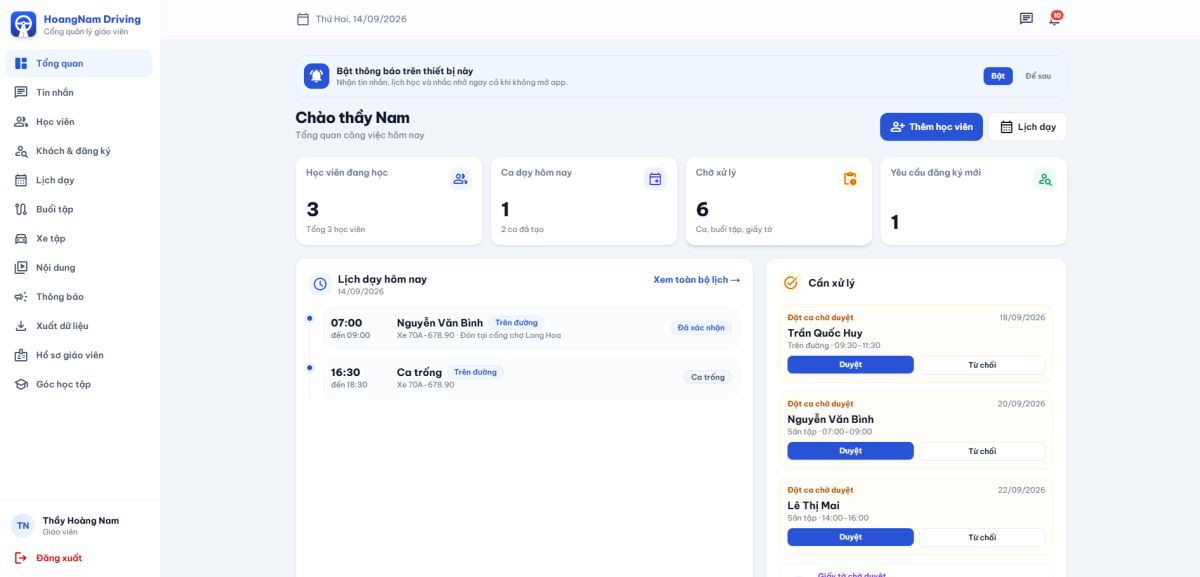Image resolution: width=1200 pixels, height=577 pixels.
Task: Dismiss the banner with Để sau
Action: click(x=1038, y=76)
